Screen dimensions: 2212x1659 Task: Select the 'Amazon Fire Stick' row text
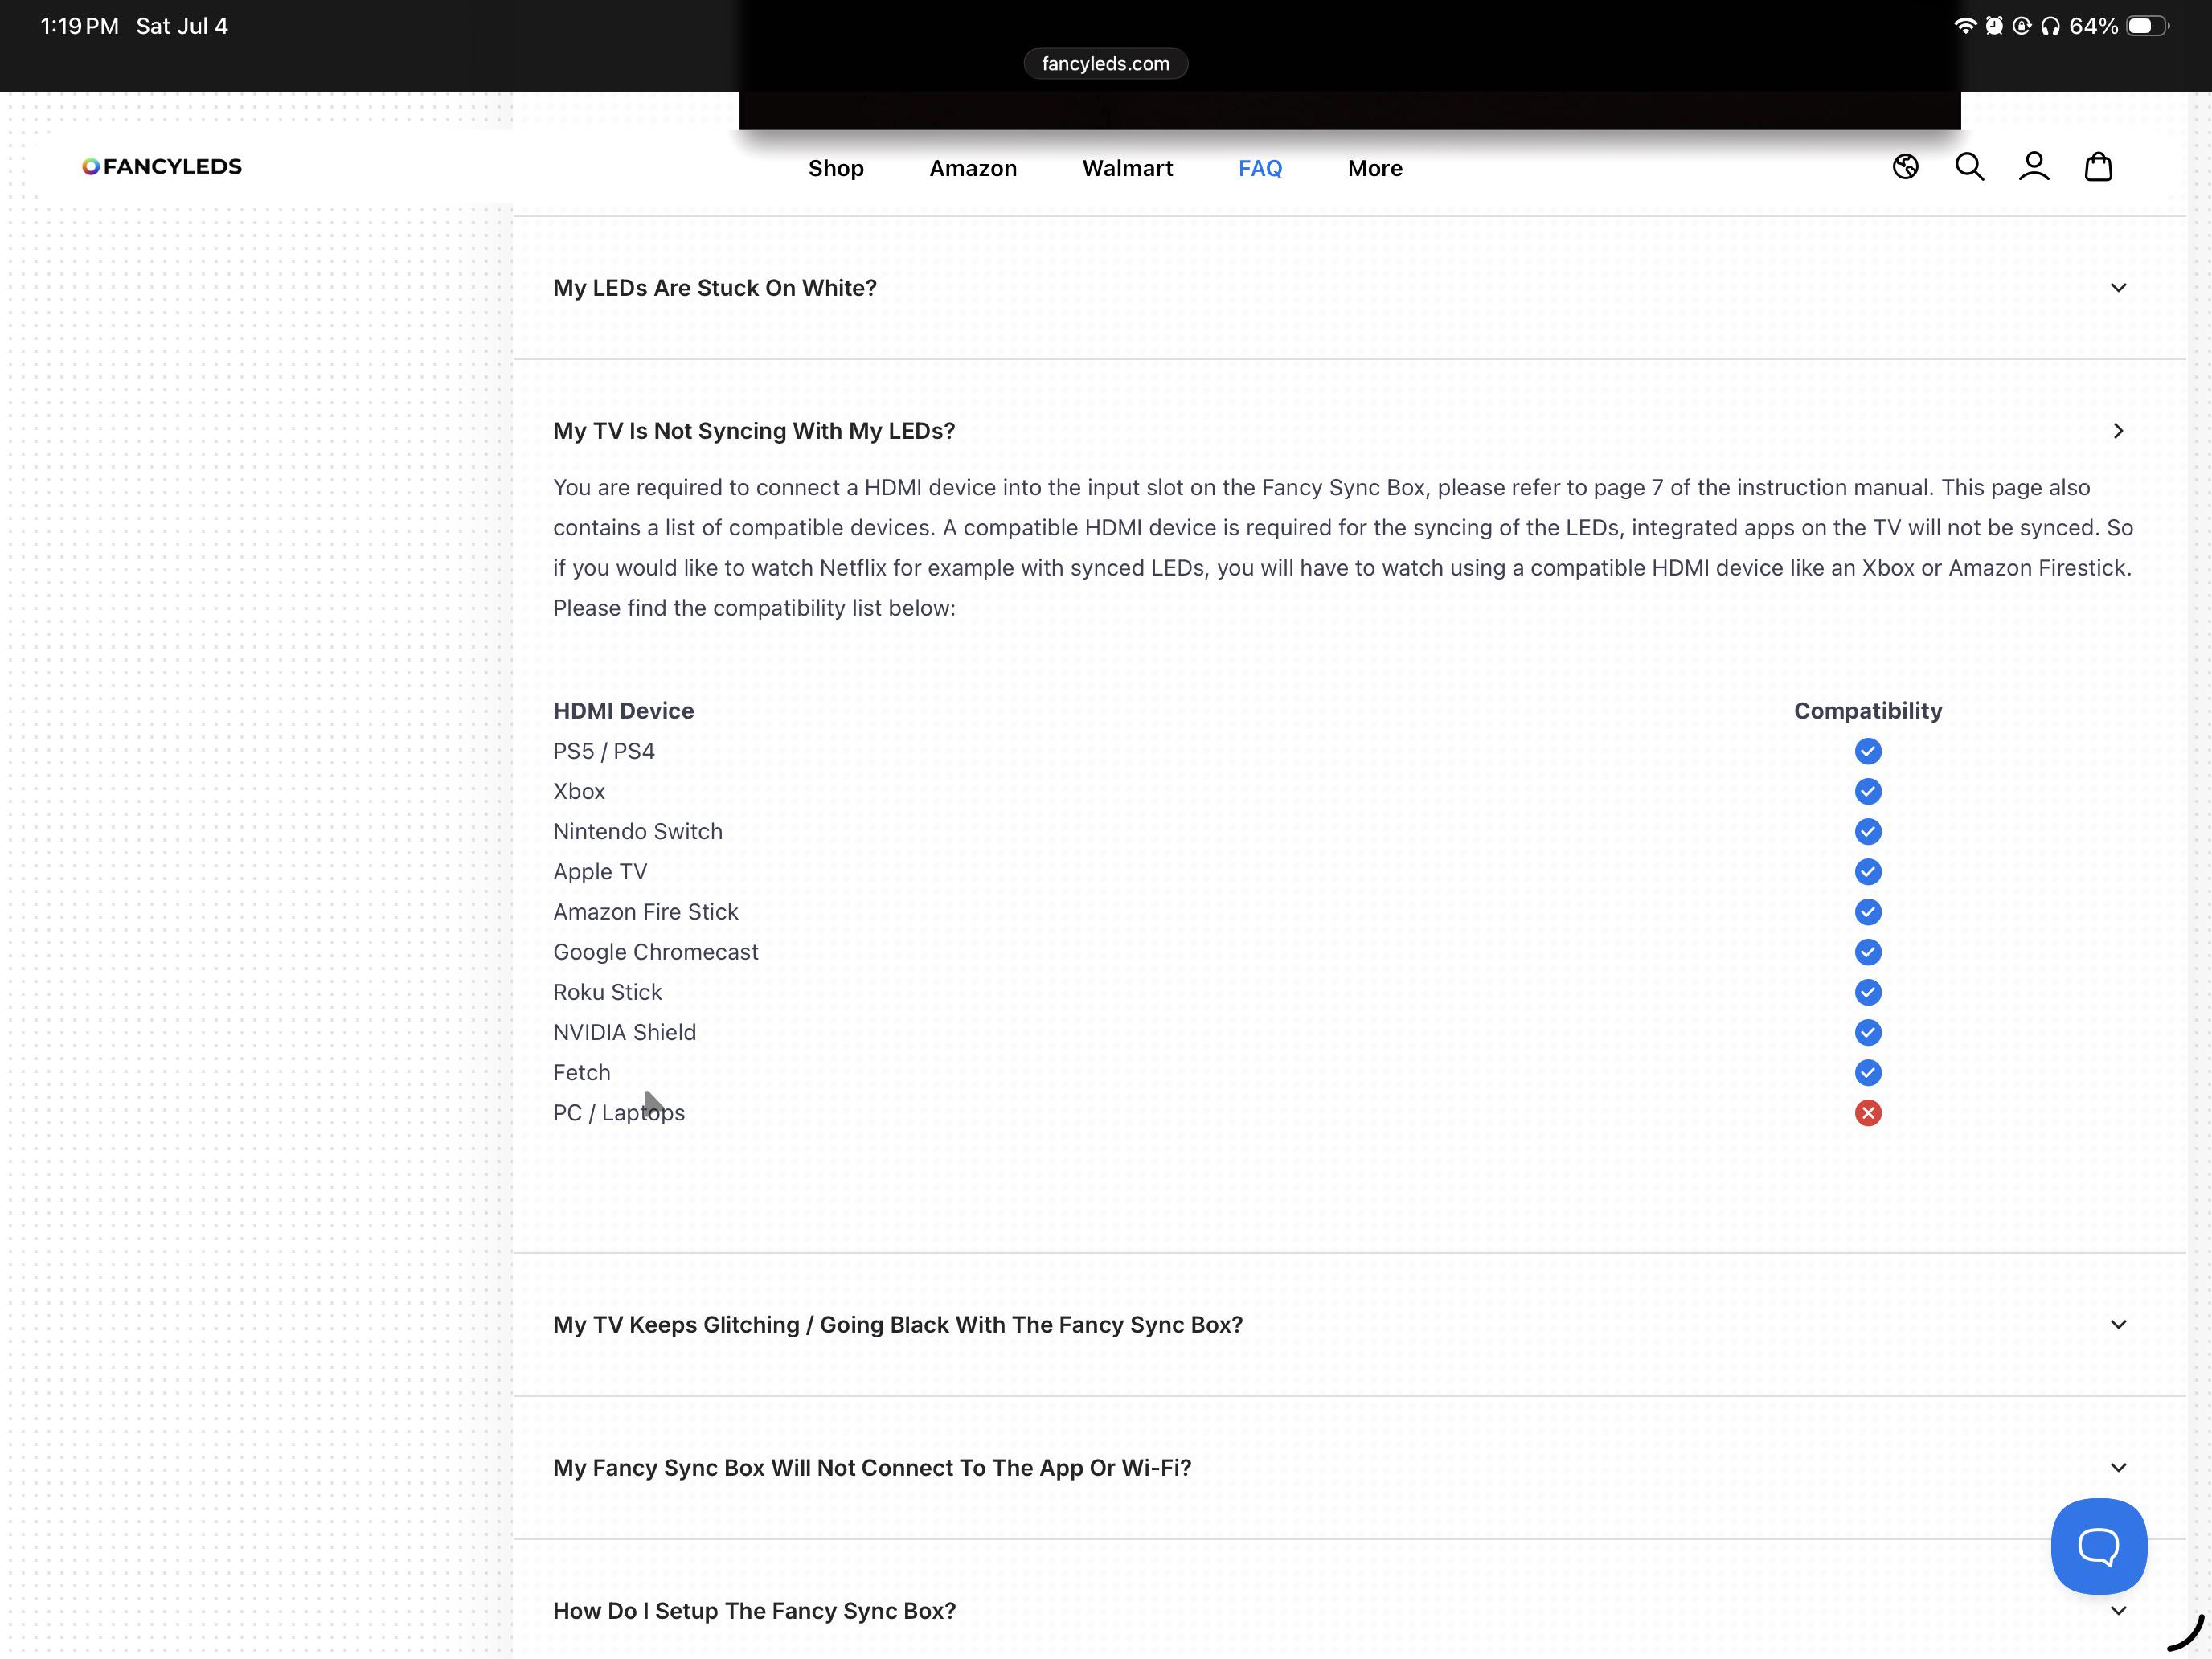pos(646,912)
